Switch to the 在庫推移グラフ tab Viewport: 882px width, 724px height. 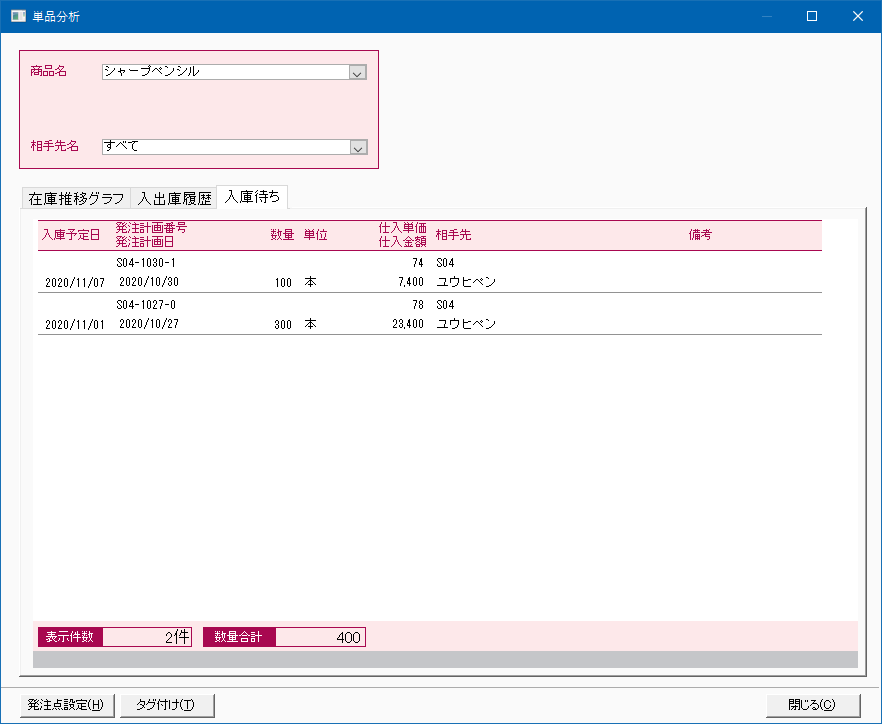[x=77, y=198]
